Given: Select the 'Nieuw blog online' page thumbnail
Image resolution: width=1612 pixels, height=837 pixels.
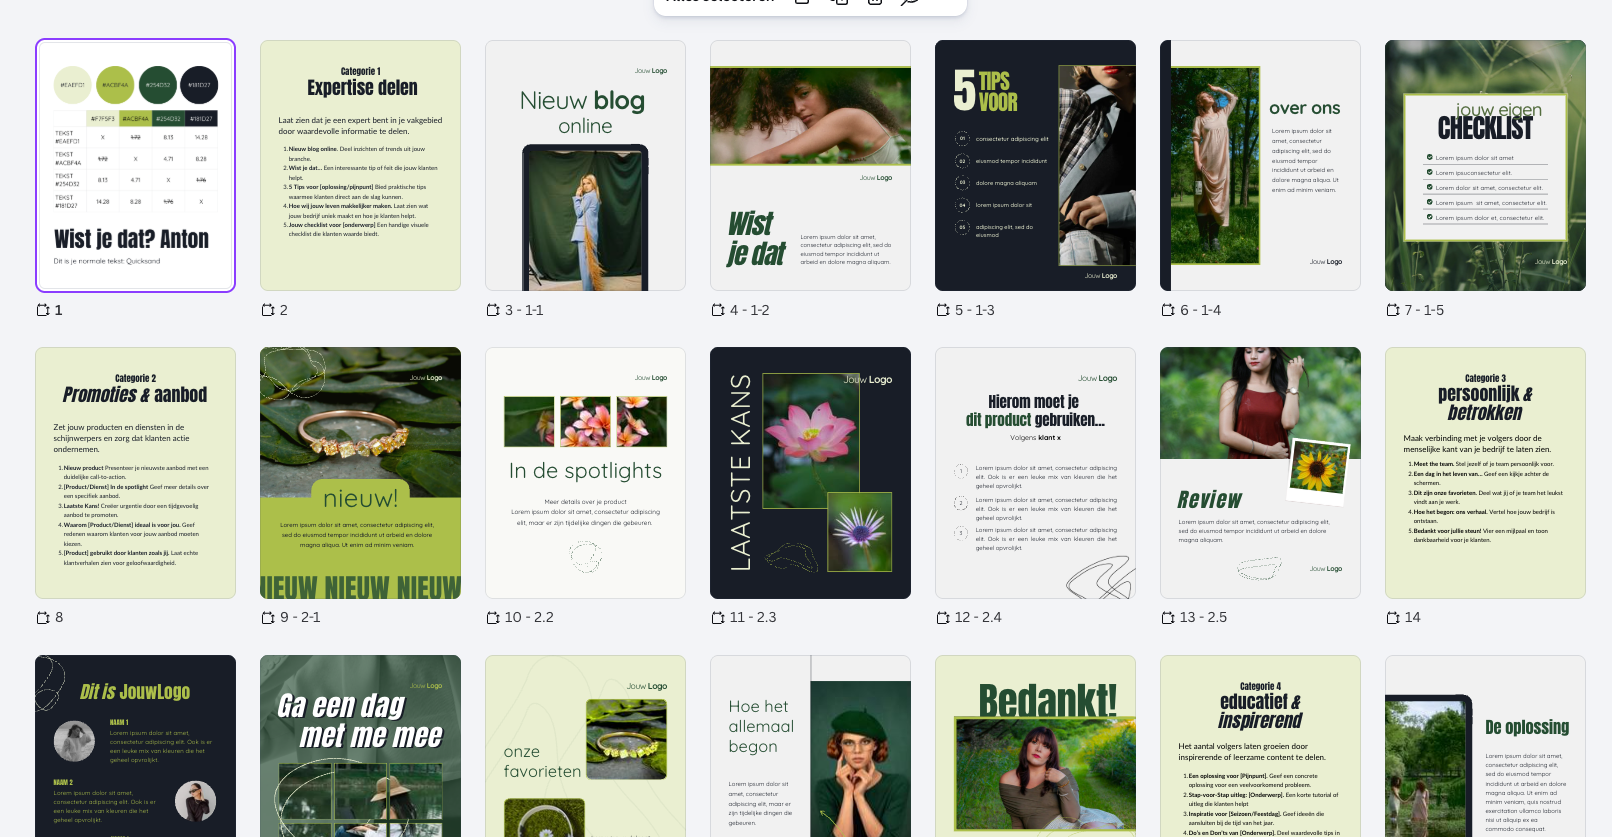Looking at the screenshot, I should pyautogui.click(x=585, y=166).
